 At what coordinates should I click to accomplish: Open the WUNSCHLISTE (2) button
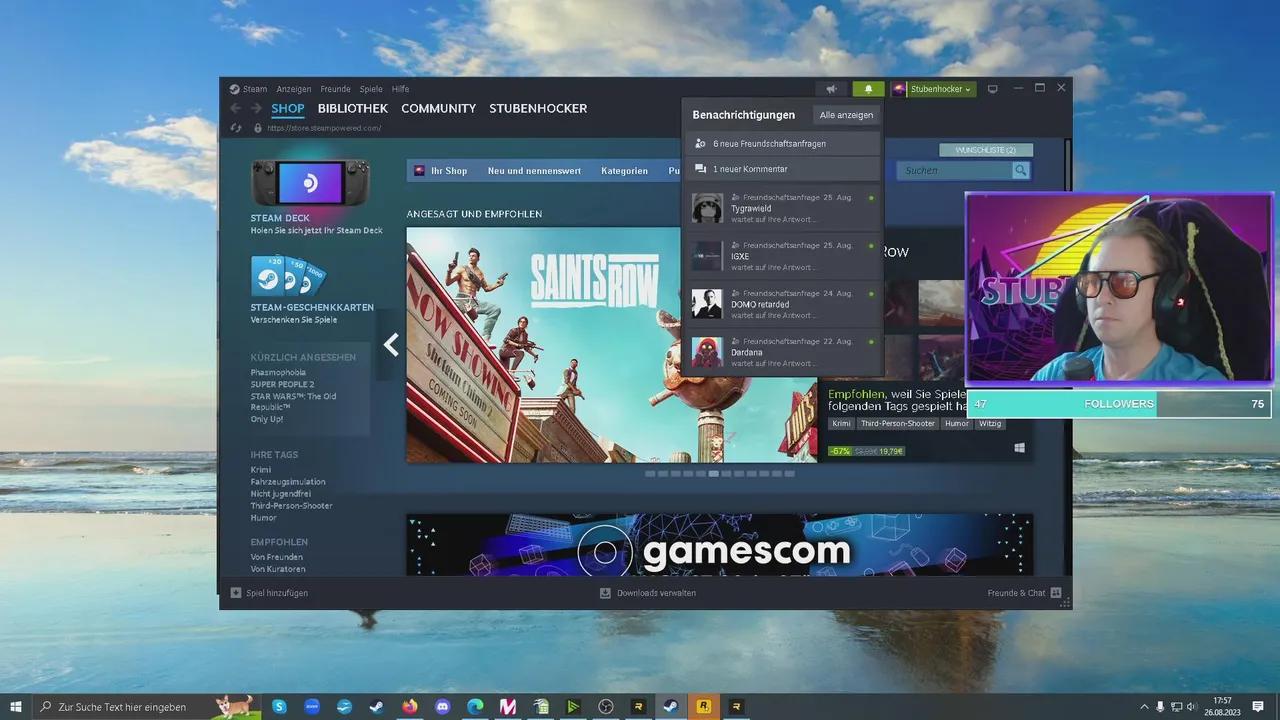coord(985,150)
